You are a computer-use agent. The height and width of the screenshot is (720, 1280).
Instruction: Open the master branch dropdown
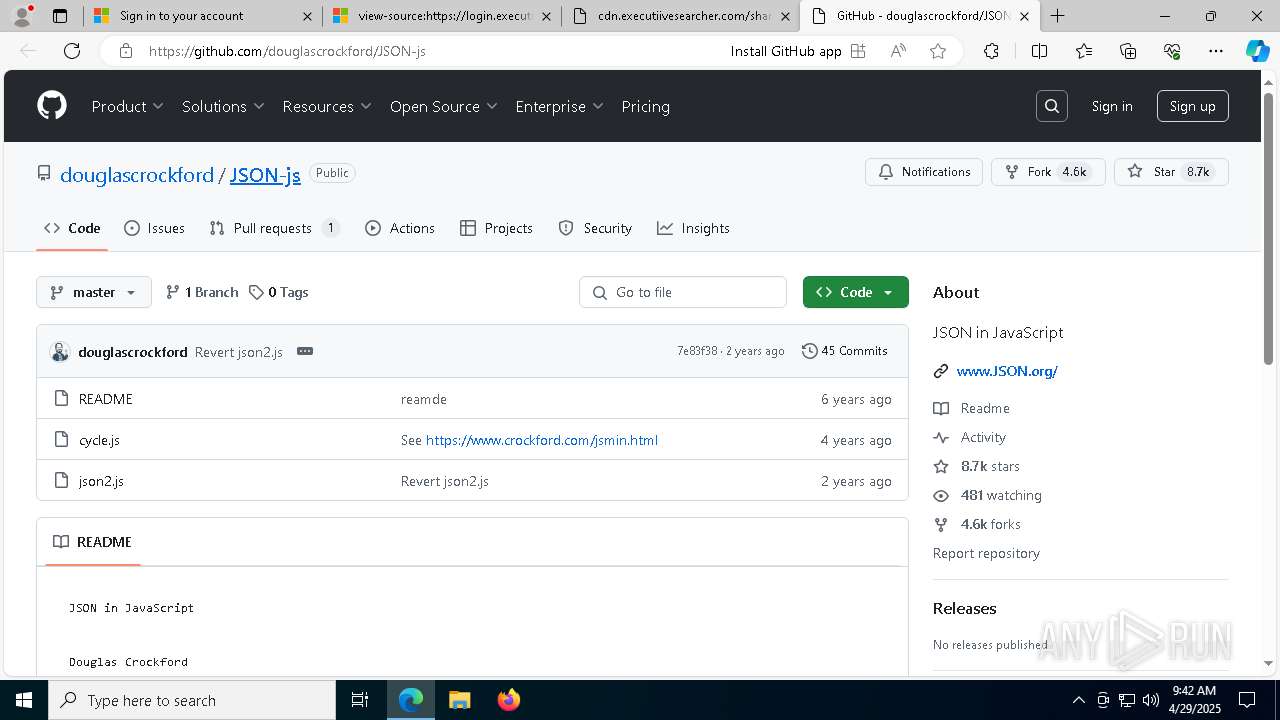click(94, 292)
